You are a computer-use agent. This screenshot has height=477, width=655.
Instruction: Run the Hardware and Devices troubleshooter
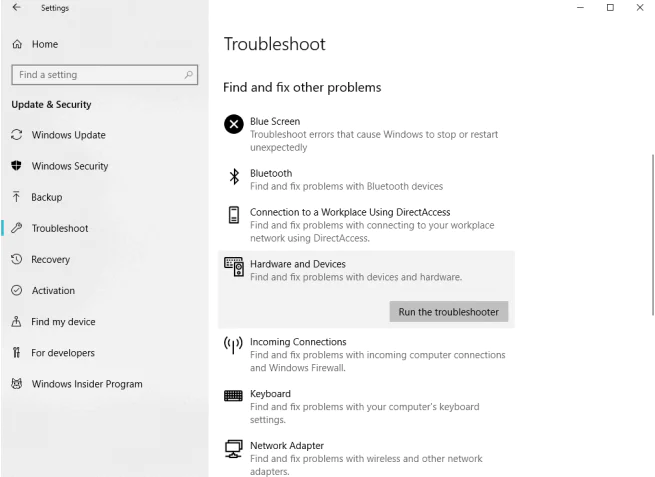click(448, 312)
